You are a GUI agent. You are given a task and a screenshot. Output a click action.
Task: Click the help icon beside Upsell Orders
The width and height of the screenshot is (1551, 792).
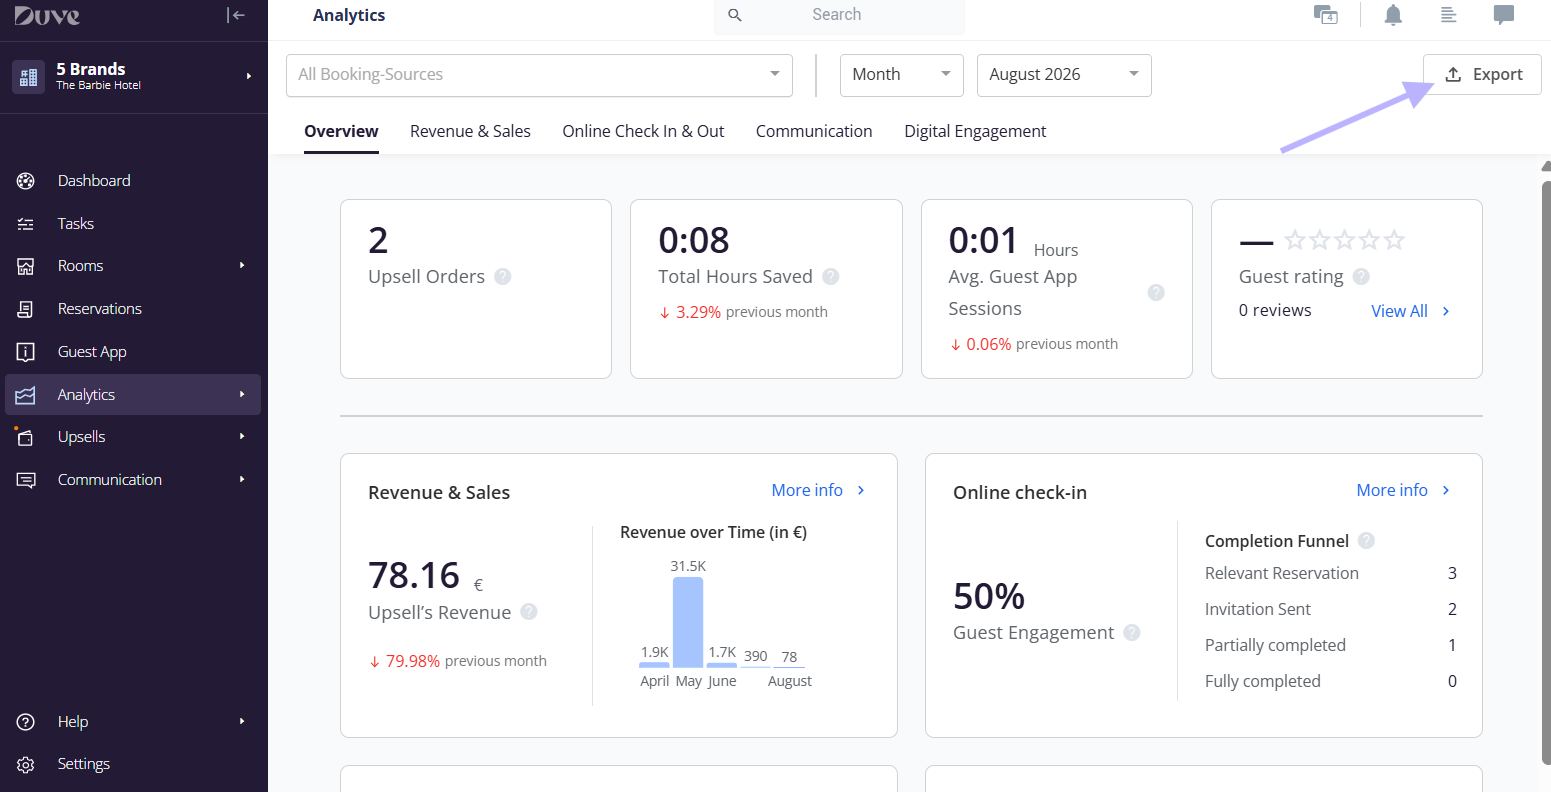(503, 277)
